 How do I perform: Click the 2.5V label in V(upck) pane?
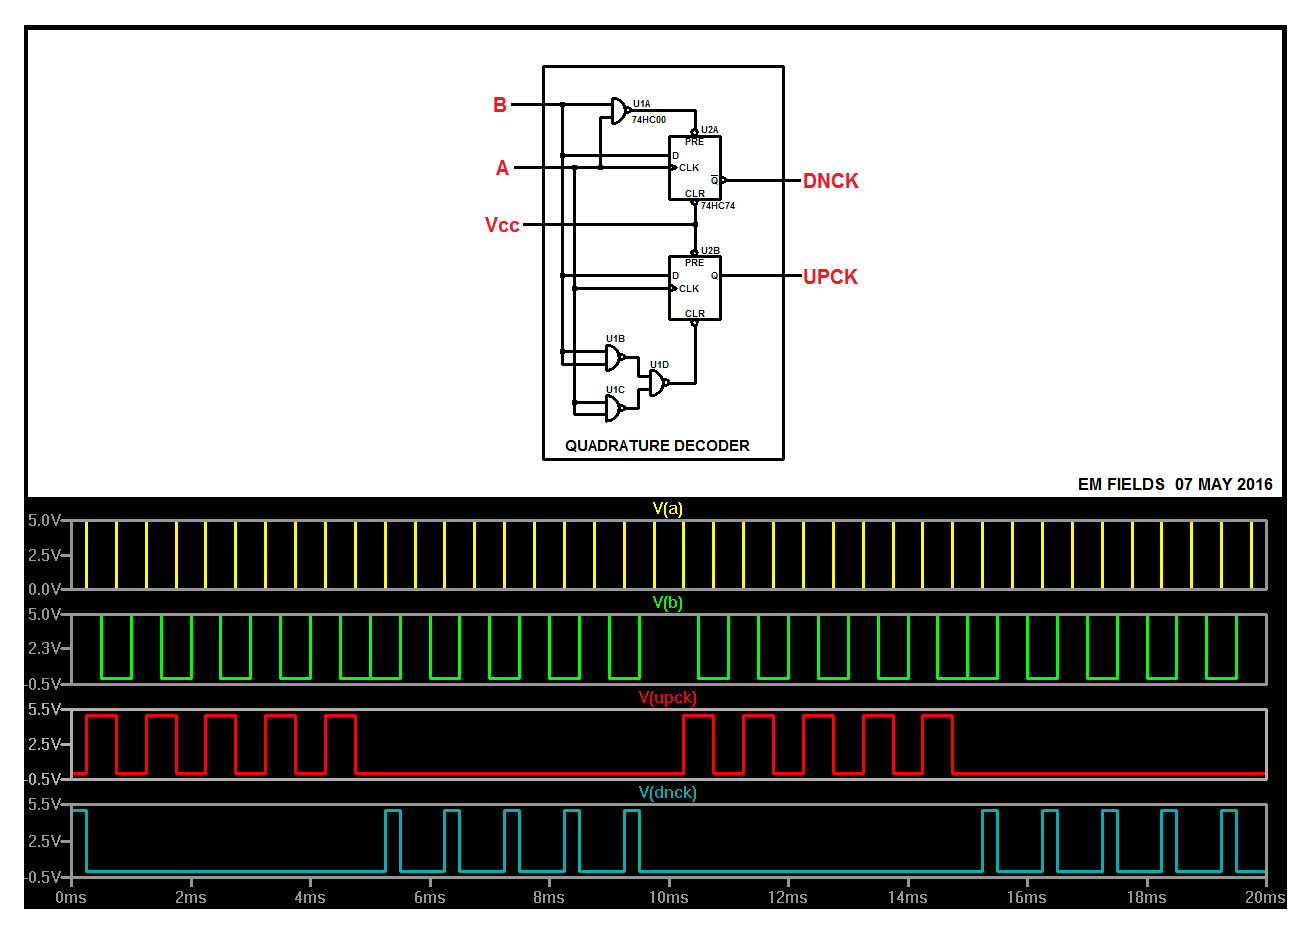[45, 744]
